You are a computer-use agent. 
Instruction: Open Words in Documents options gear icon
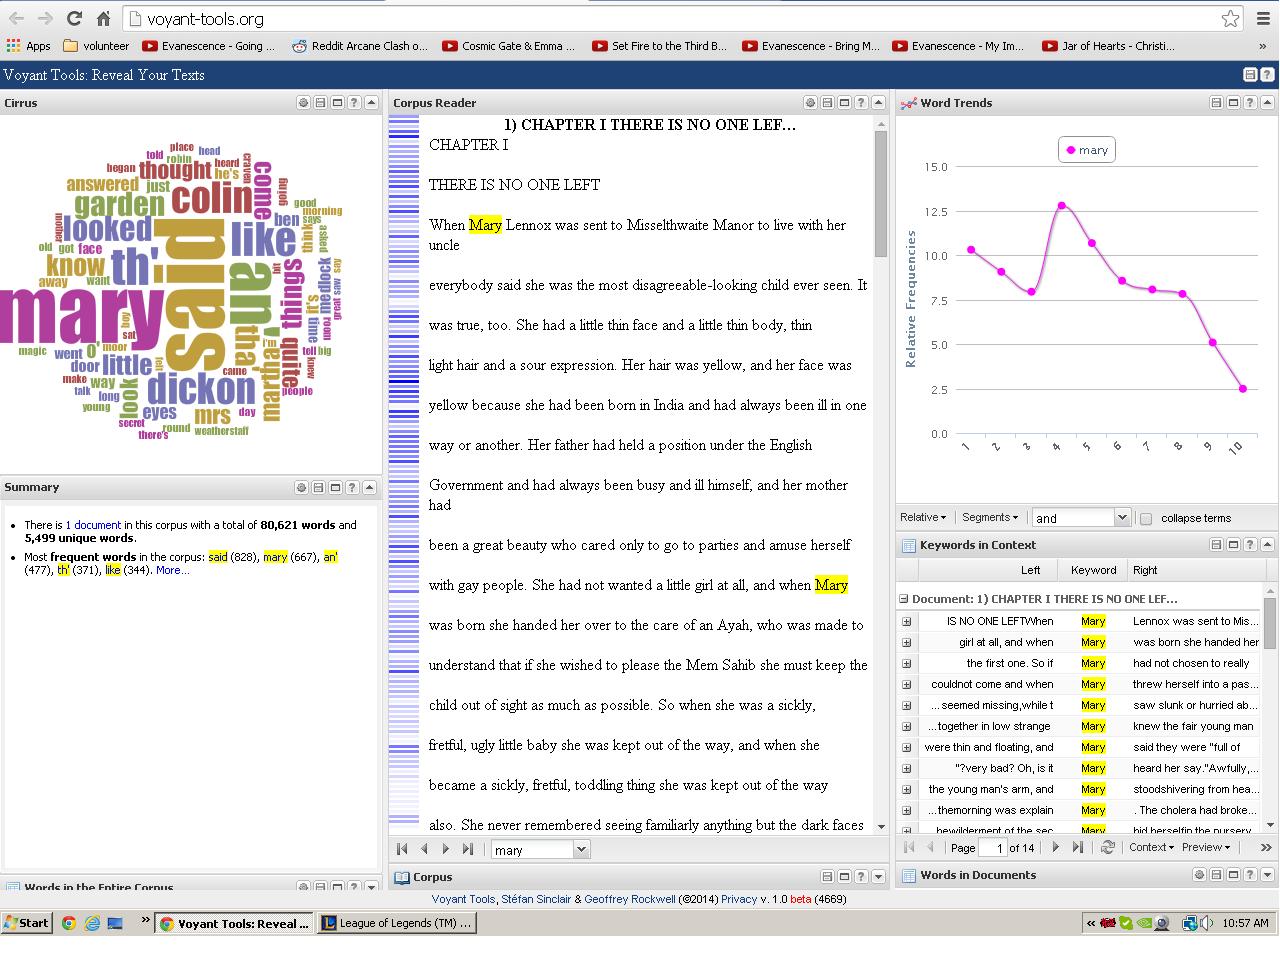(1199, 875)
